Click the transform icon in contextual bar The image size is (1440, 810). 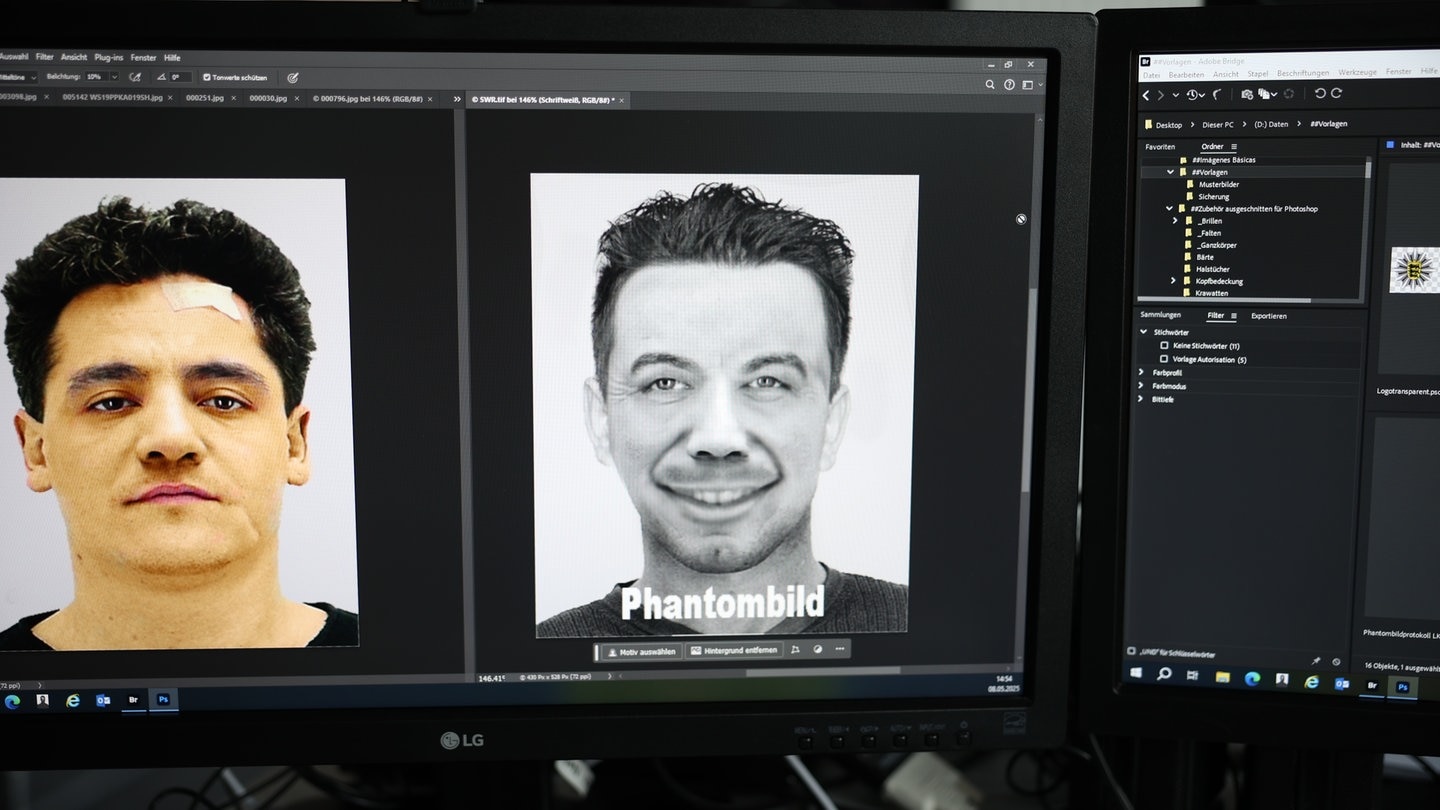tap(796, 649)
